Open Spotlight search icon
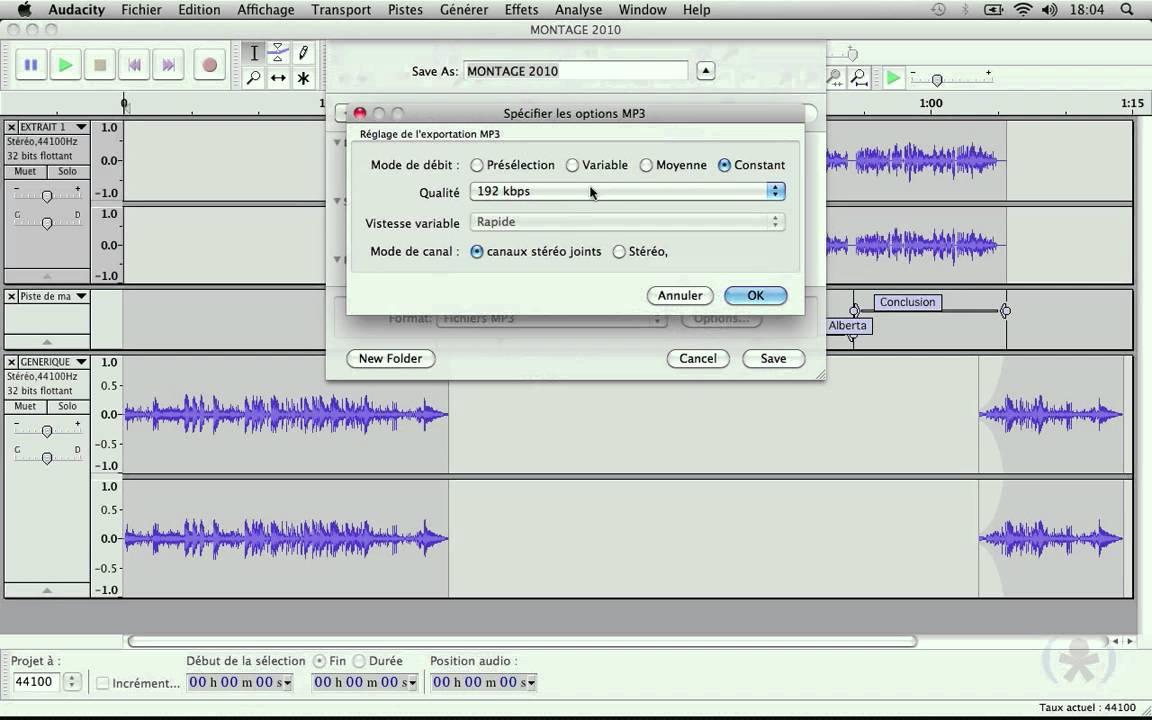The image size is (1152, 720). [x=1127, y=10]
